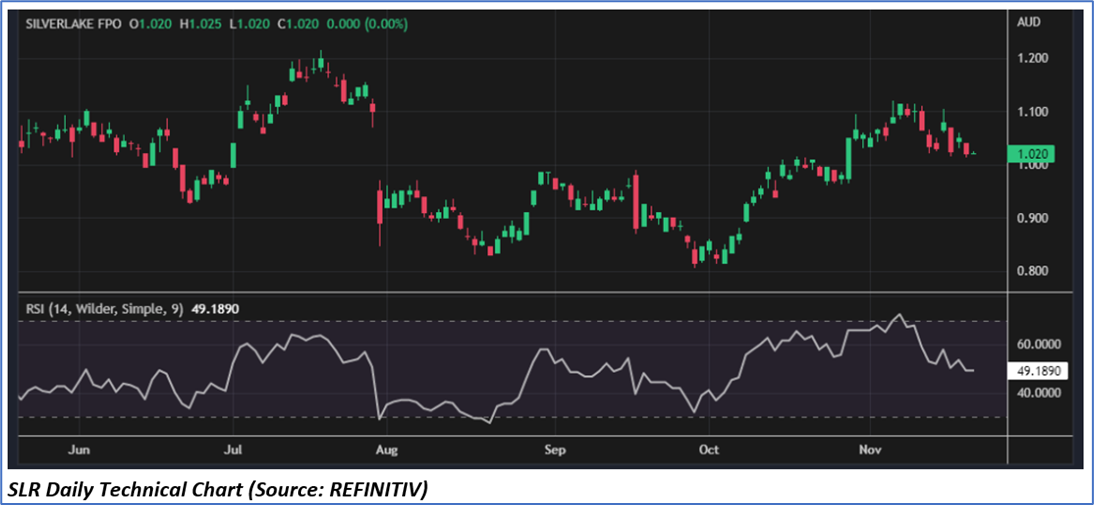Click the RSI (14, Wilder, Simple, 9) indicator label

click(x=105, y=308)
